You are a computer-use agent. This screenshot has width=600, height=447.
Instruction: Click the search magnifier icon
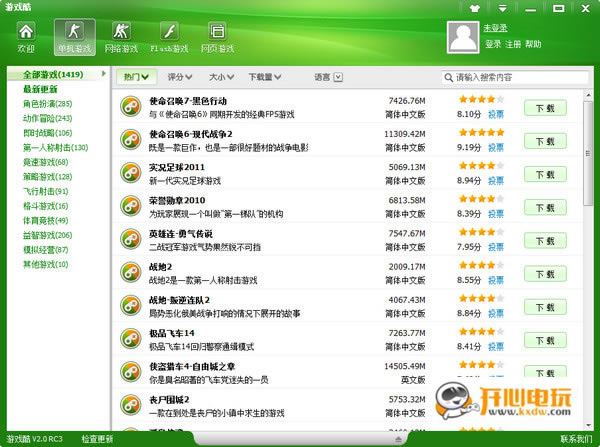point(448,78)
